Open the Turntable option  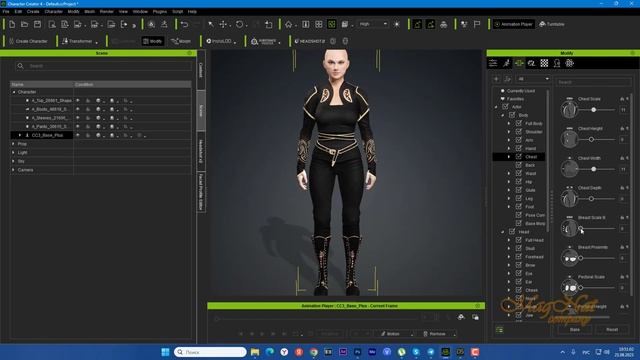tap(552, 24)
